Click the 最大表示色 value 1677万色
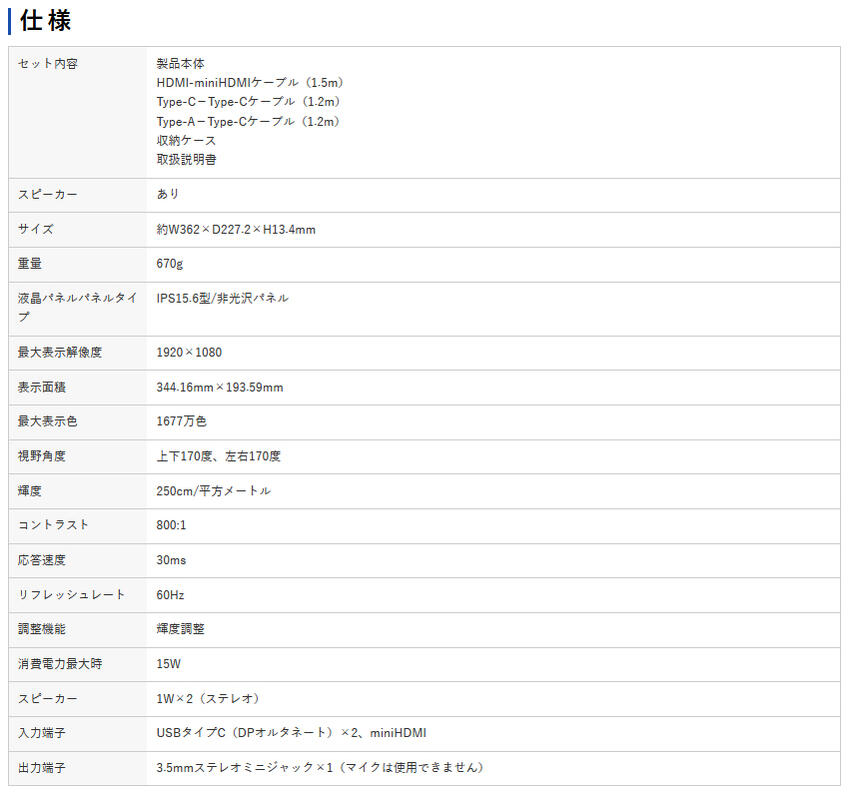Screen dimensions: 848x795 (182, 422)
